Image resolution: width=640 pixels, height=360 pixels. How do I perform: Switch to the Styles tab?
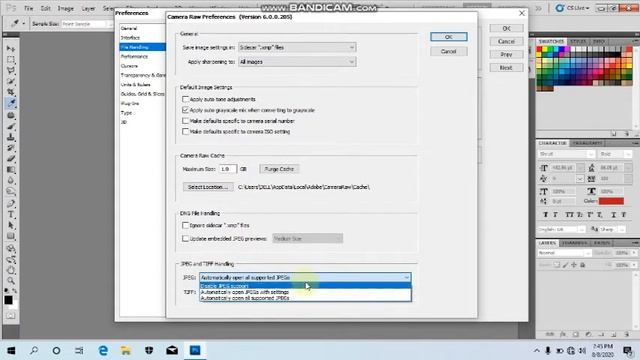578,42
